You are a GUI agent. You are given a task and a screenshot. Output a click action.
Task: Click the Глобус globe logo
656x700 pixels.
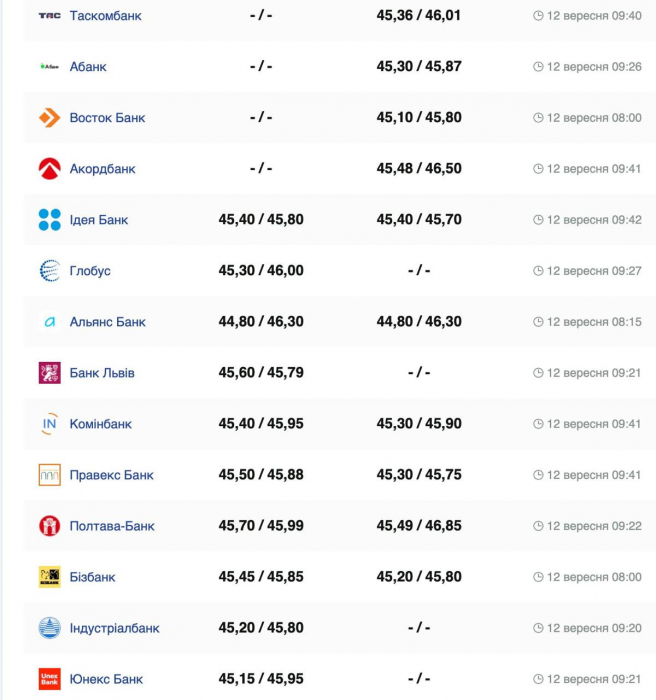(50, 271)
